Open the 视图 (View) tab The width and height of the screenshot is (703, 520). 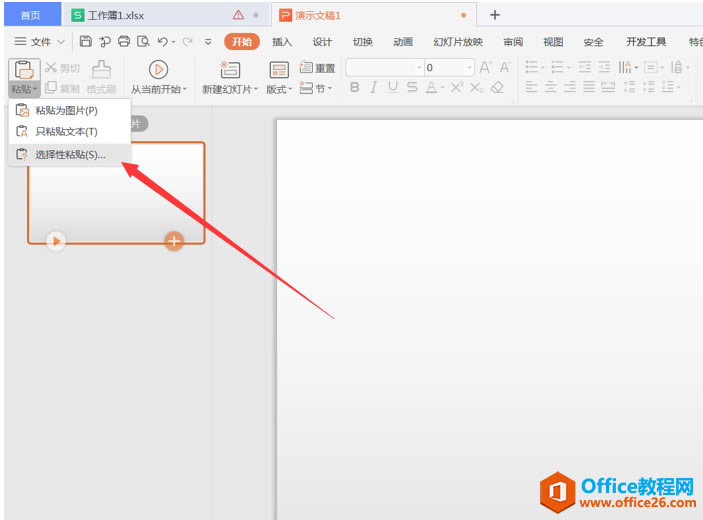553,42
